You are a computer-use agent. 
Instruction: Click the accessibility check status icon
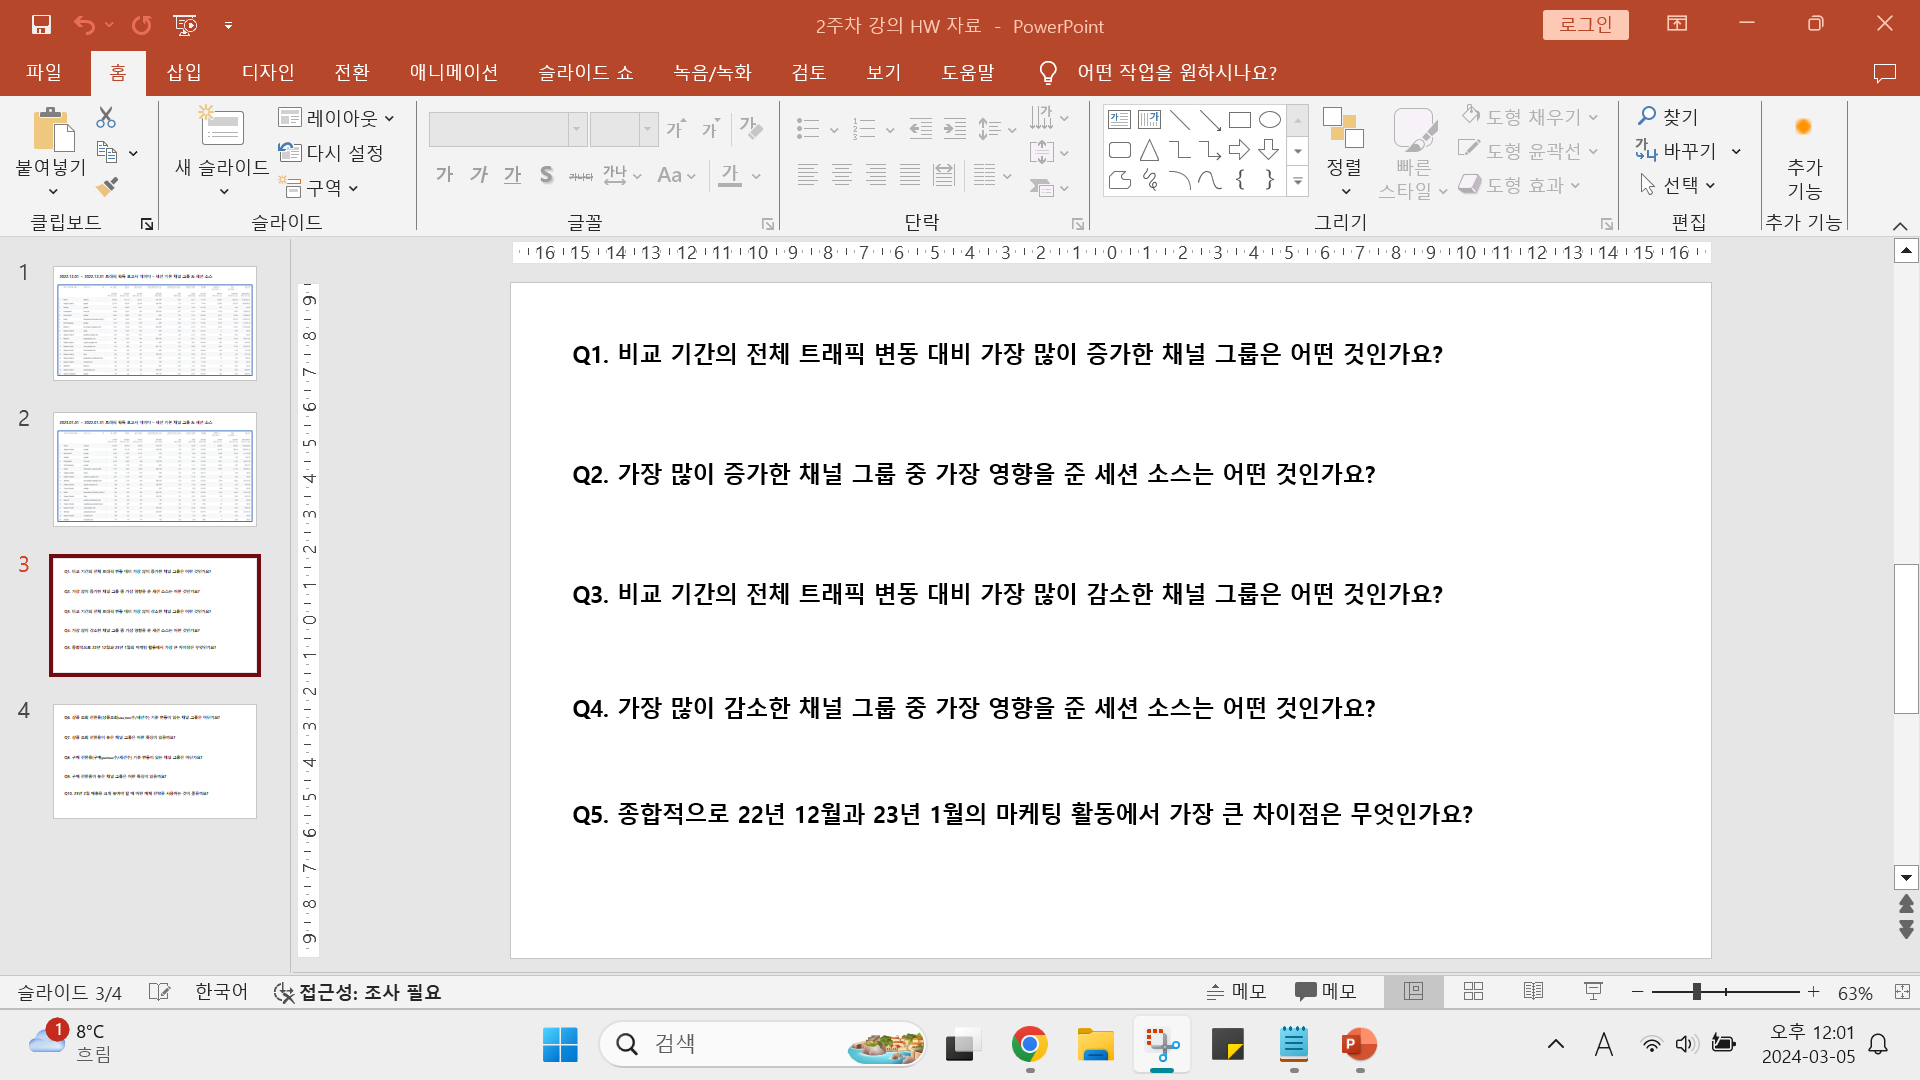click(284, 992)
